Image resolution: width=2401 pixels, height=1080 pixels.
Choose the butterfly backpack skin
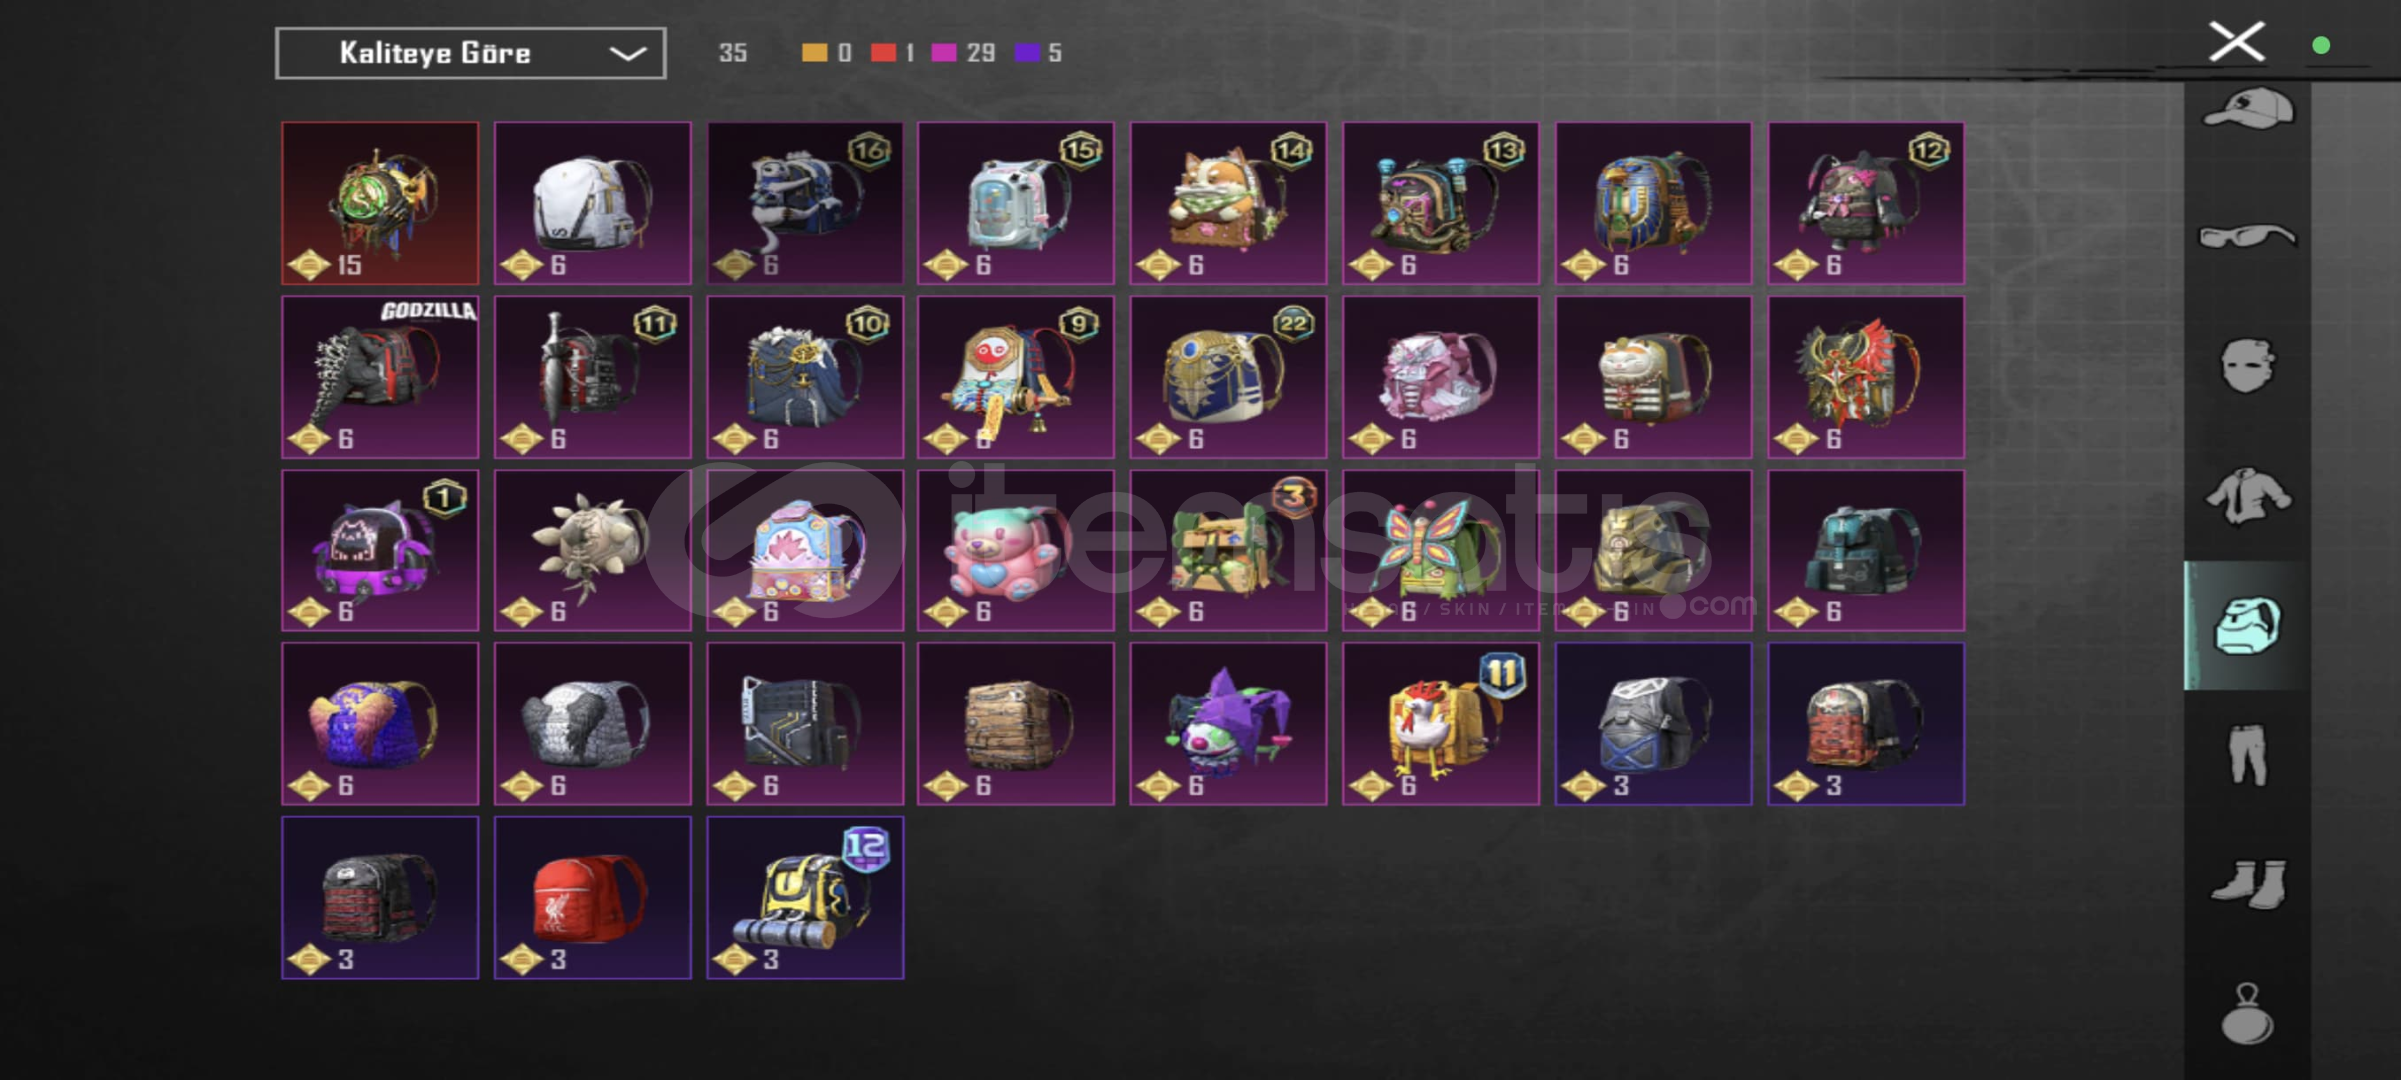(x=1441, y=551)
